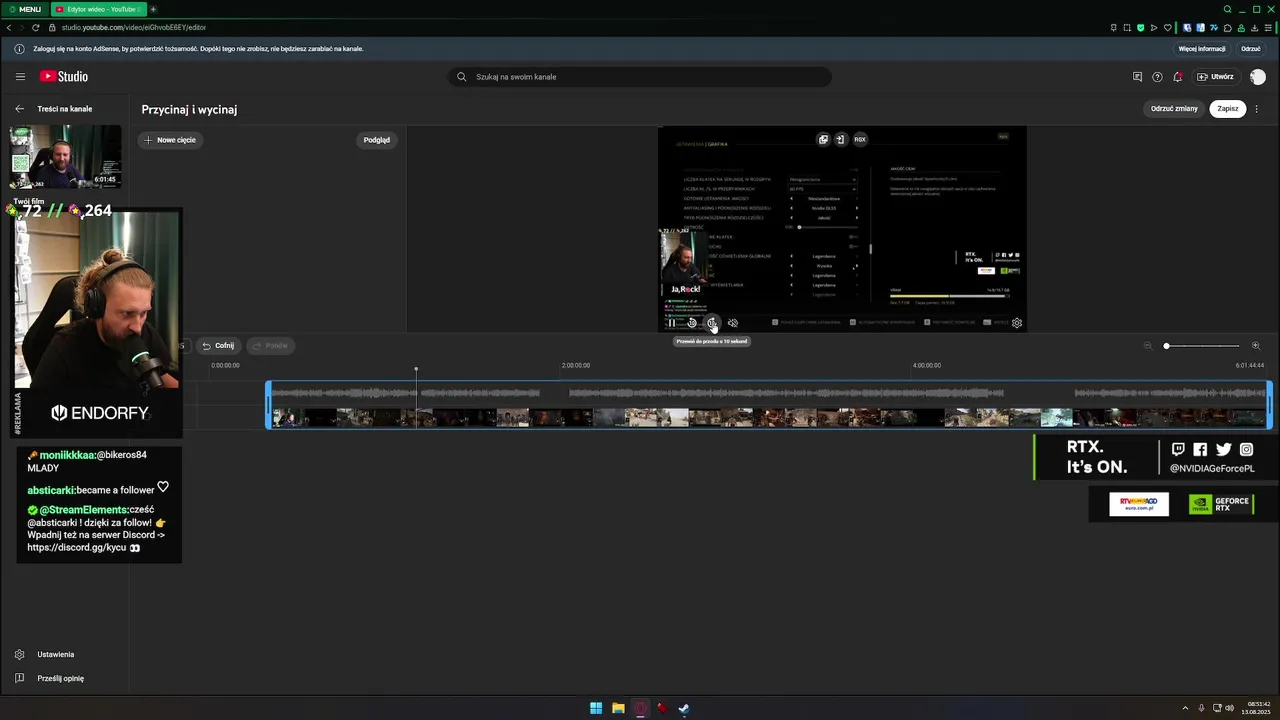Select the Edytor wideo - YouTube tab
Screen dimensions: 1280x720
coord(97,9)
